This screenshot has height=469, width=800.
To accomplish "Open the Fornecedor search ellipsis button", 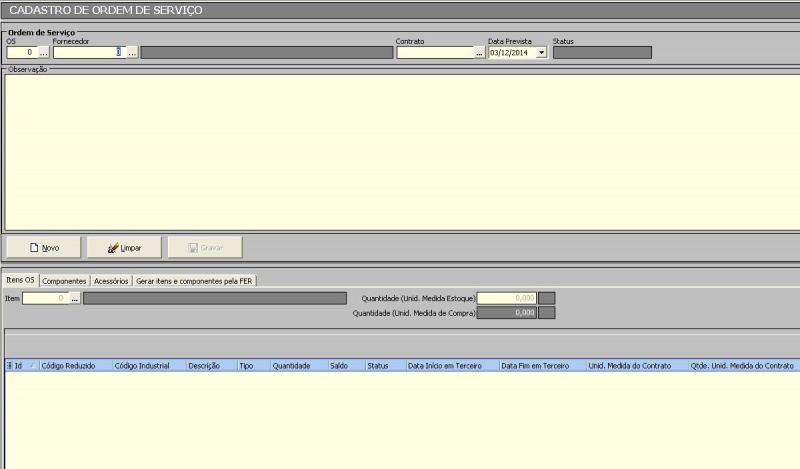I will pos(131,53).
